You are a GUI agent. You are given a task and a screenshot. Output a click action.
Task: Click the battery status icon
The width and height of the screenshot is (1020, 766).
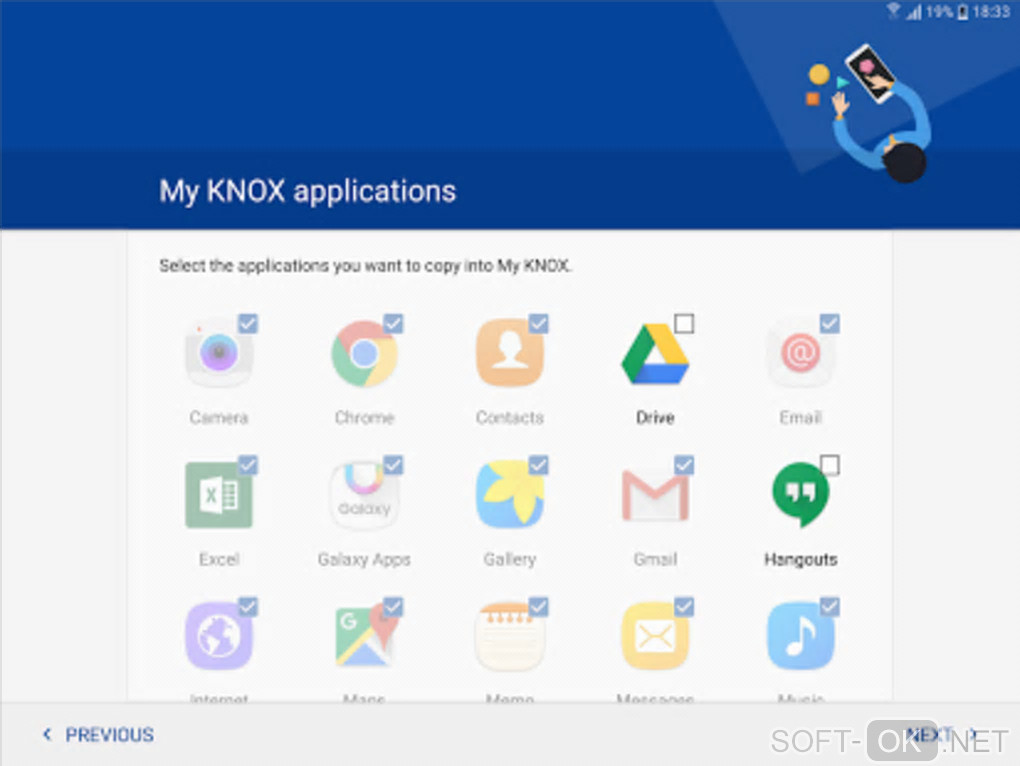pos(963,12)
